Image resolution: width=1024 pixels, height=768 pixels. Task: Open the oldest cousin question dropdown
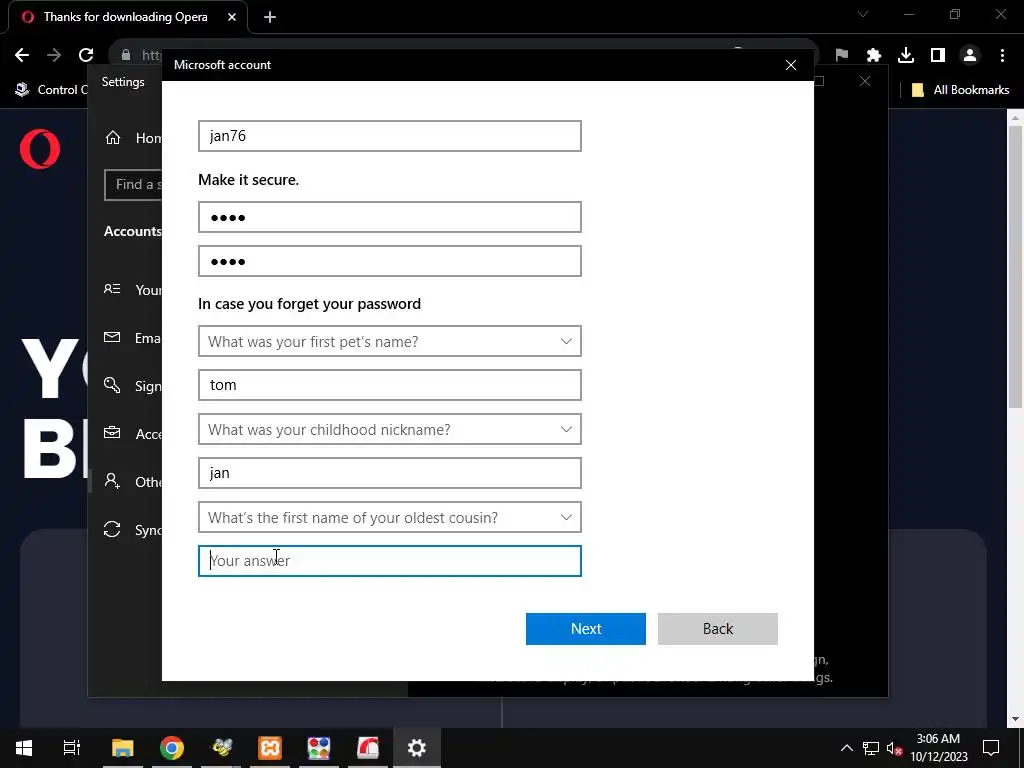tap(389, 517)
